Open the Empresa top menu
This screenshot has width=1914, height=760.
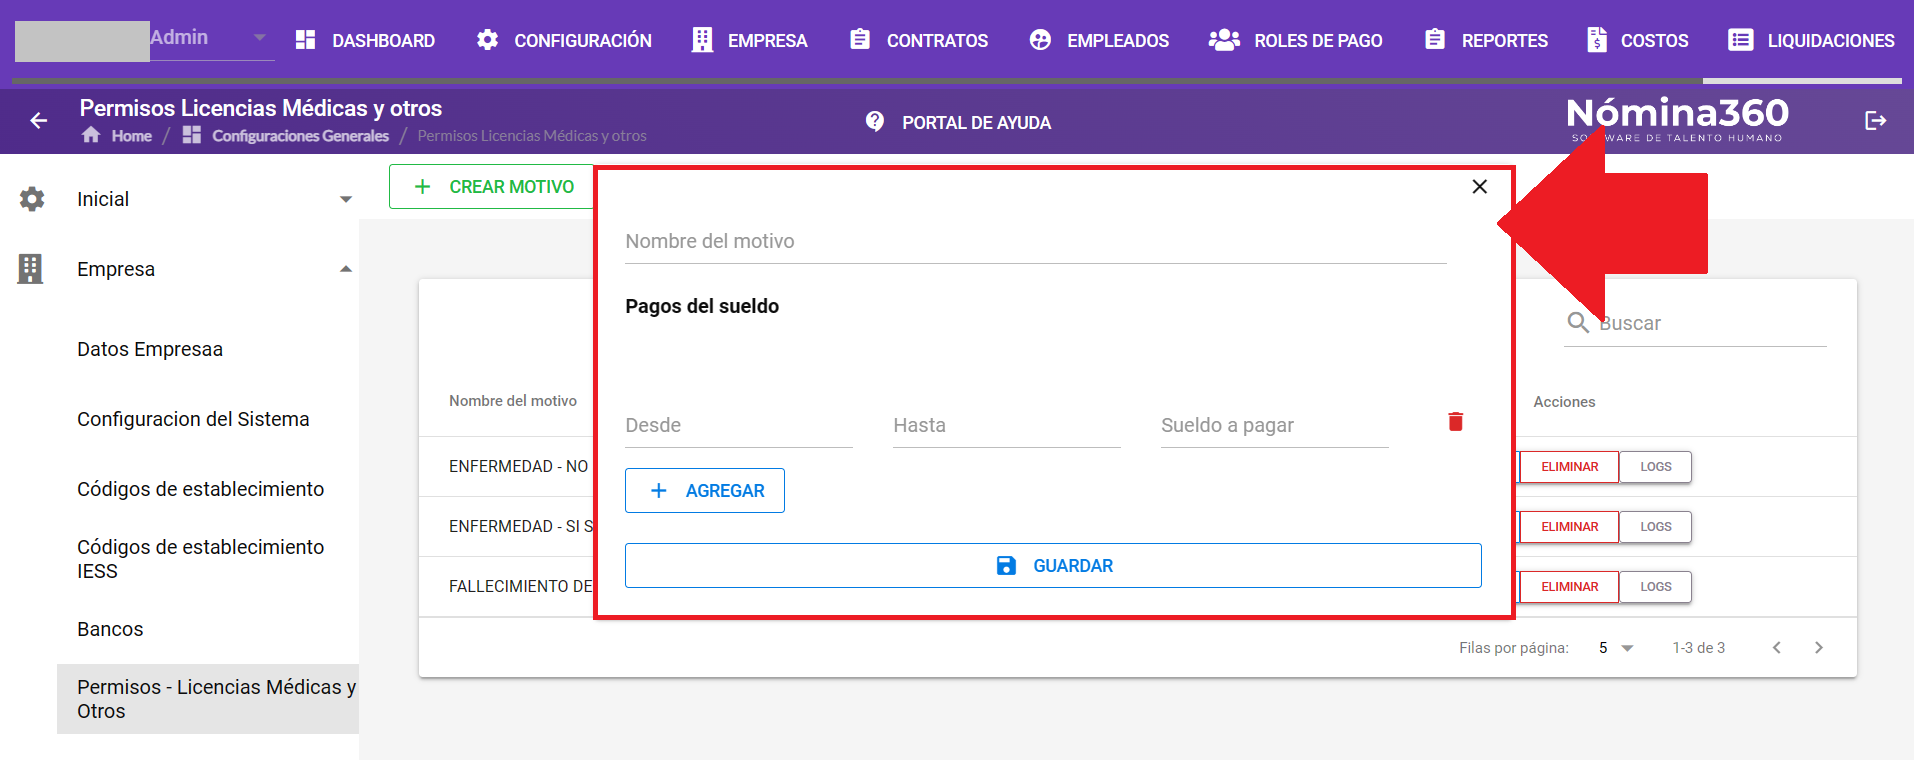pyautogui.click(x=750, y=40)
